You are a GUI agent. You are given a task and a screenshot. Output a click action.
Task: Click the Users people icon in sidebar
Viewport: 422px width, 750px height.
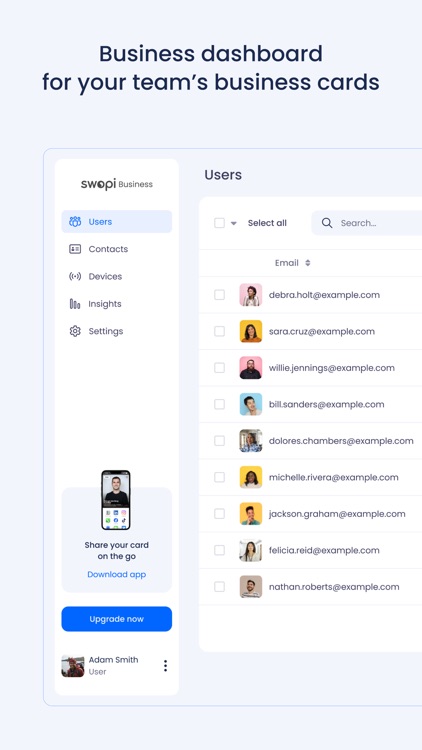(x=75, y=221)
